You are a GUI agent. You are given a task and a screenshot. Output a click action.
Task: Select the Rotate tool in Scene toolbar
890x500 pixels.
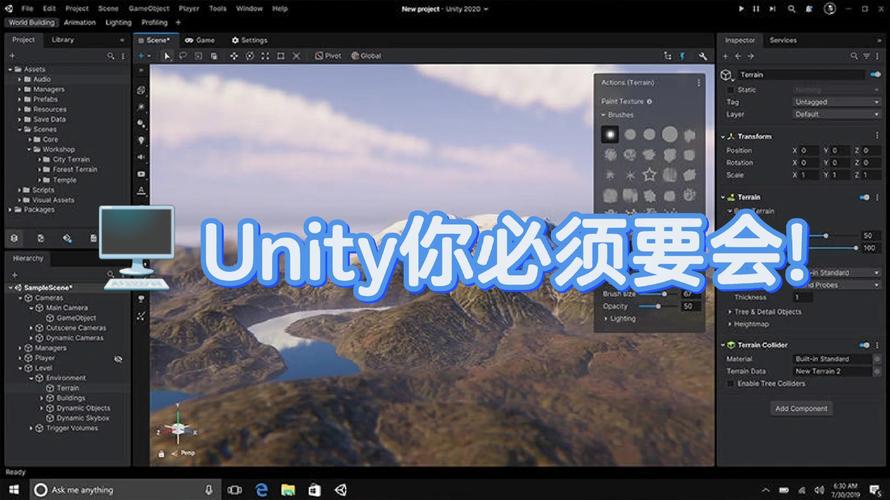click(250, 56)
